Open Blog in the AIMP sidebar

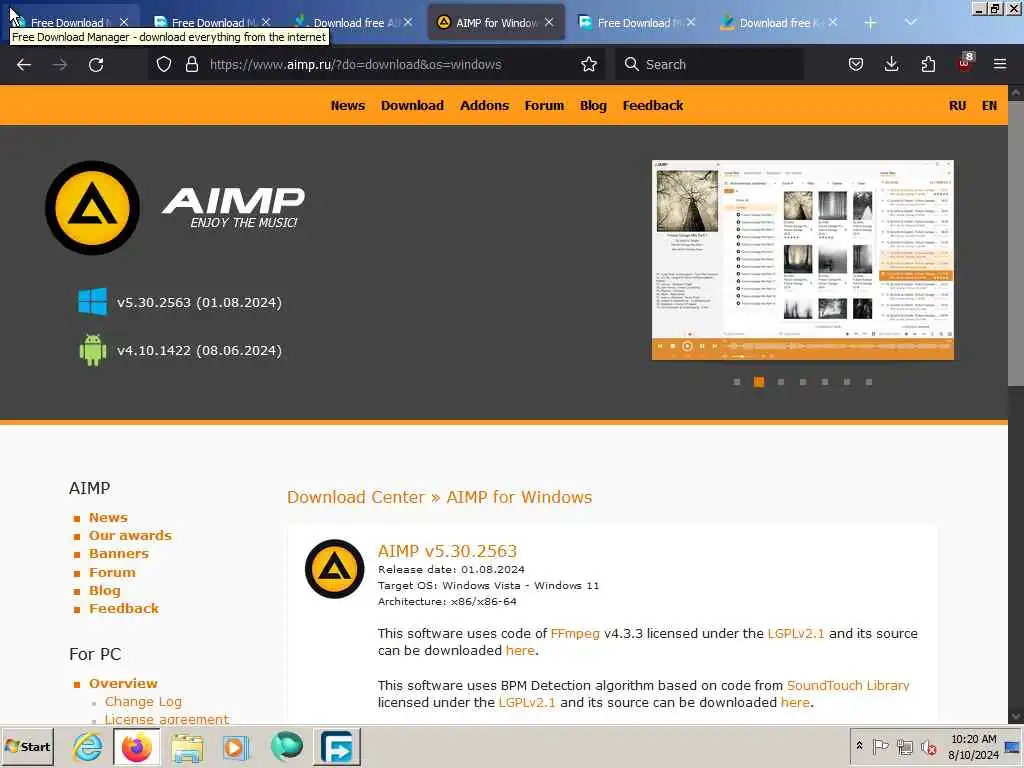point(104,590)
